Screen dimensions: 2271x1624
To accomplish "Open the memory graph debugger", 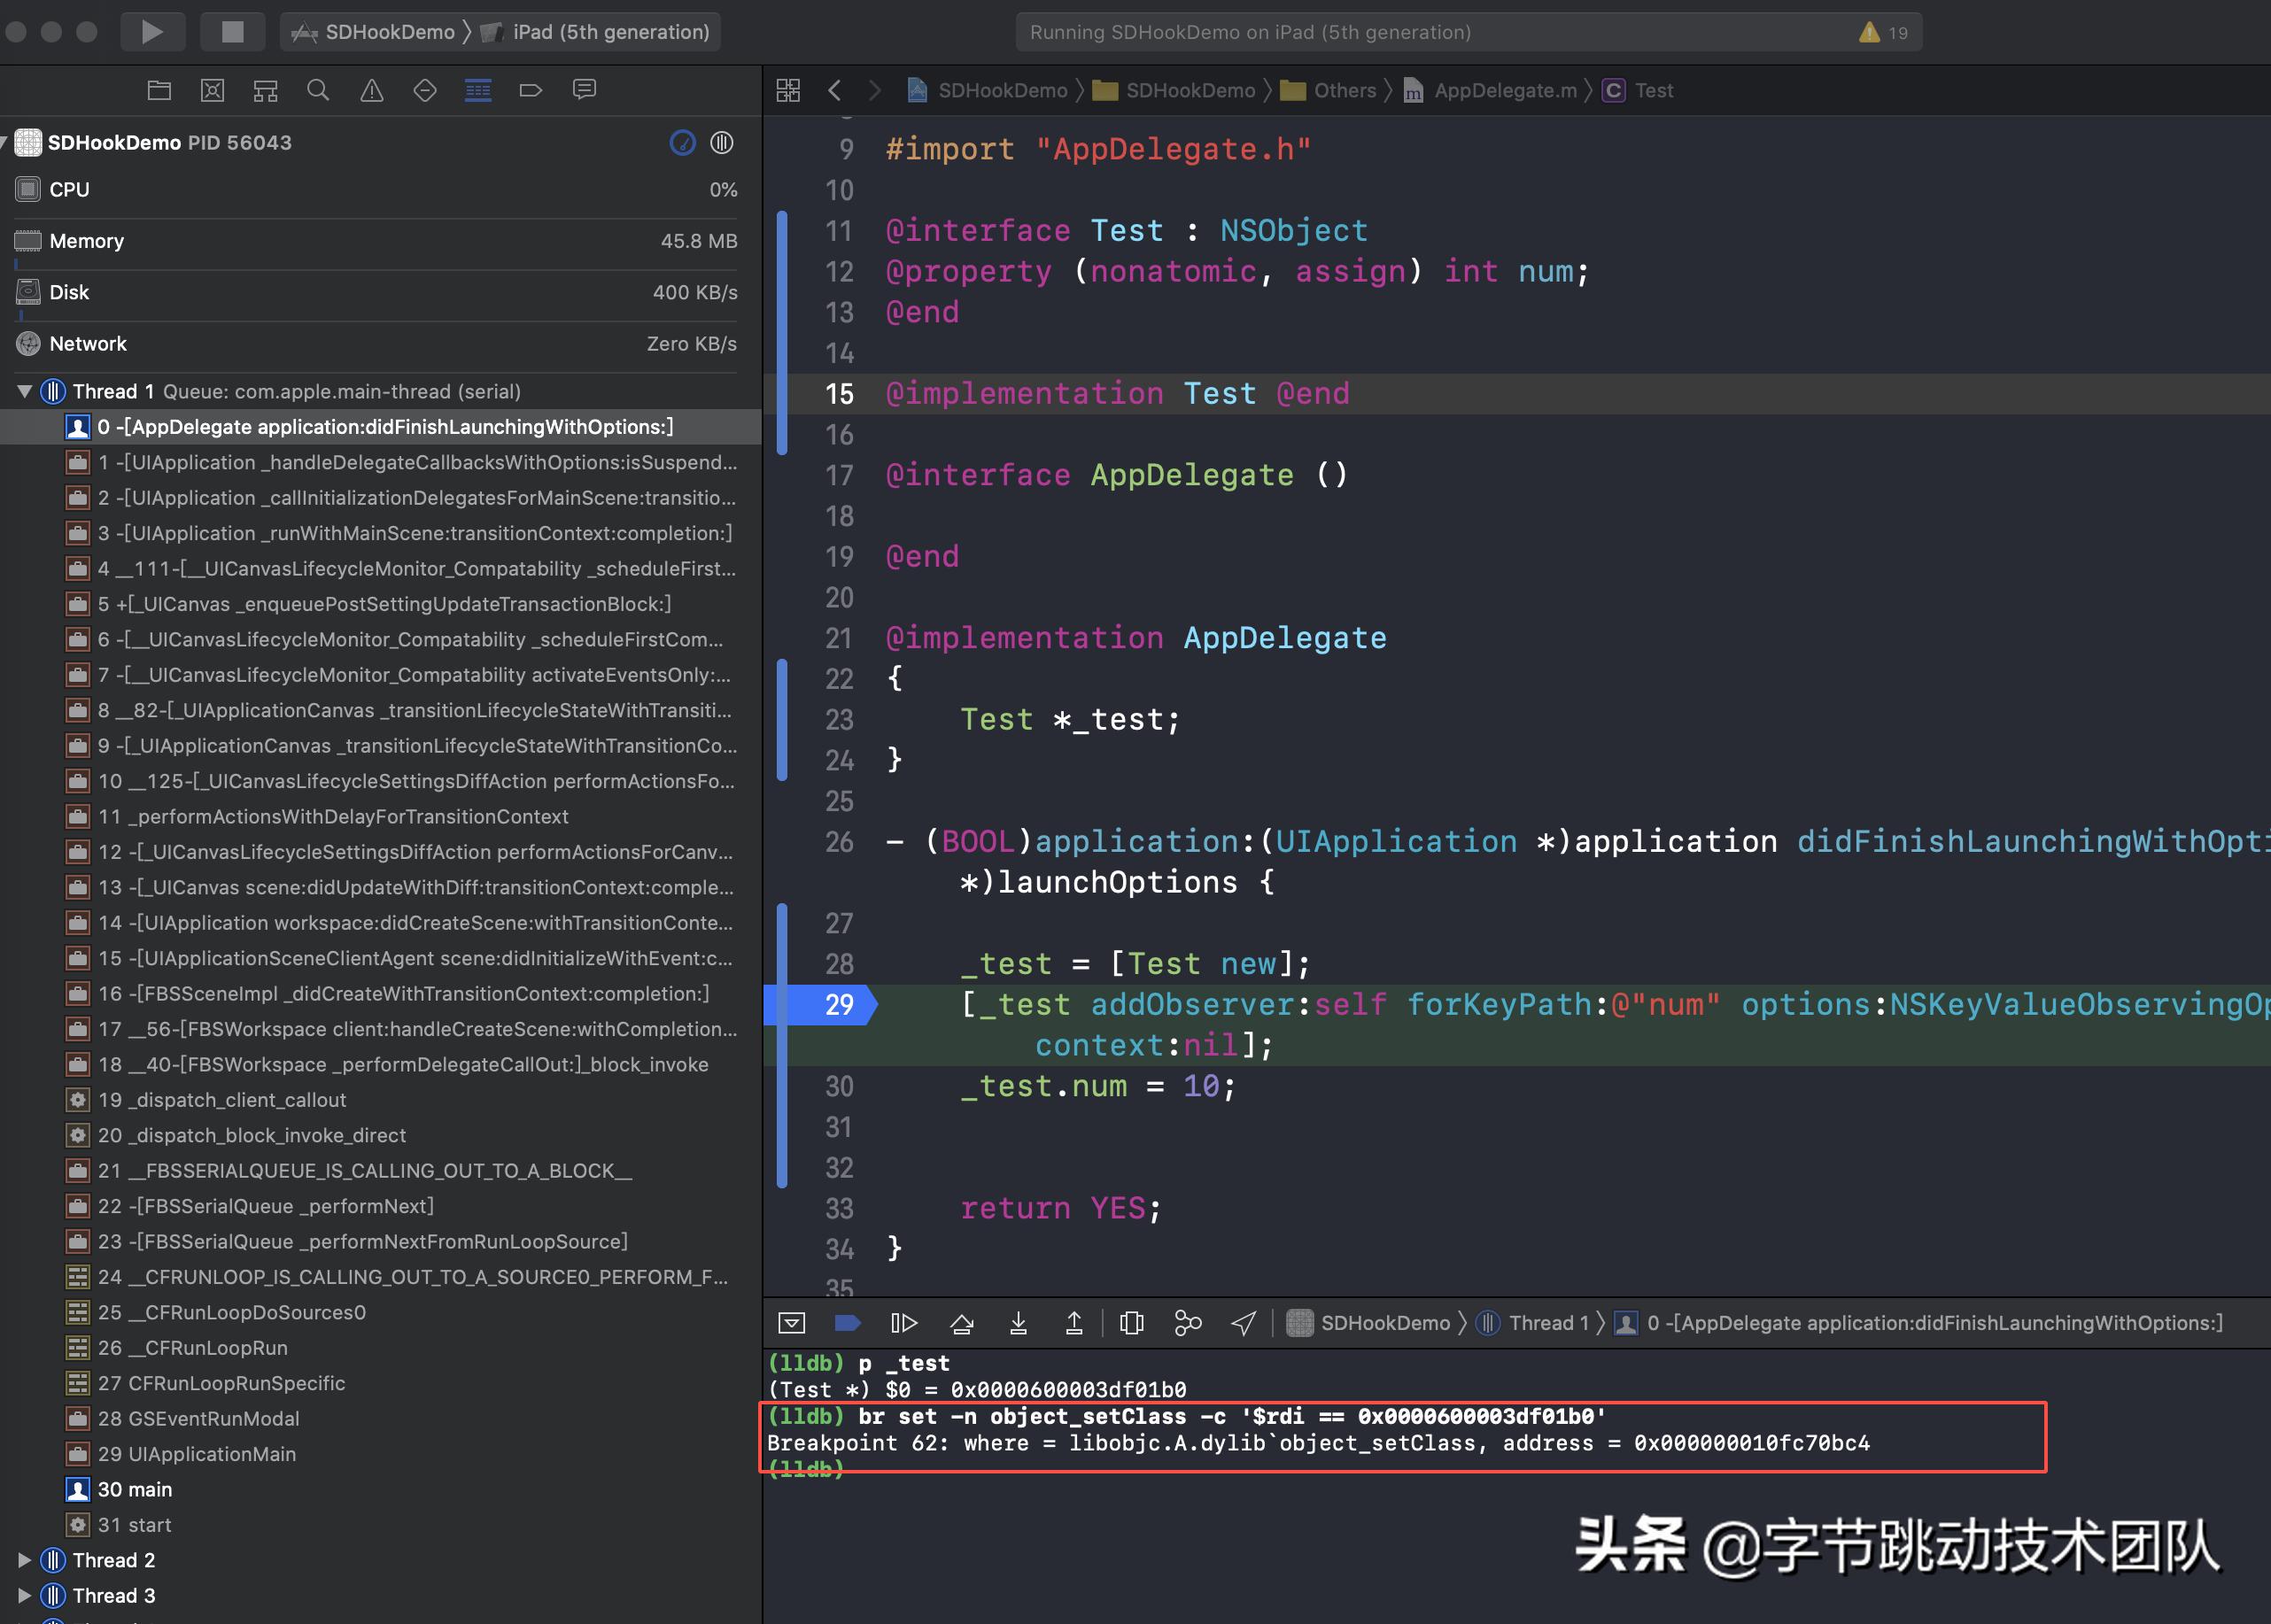I will pos(1187,1322).
